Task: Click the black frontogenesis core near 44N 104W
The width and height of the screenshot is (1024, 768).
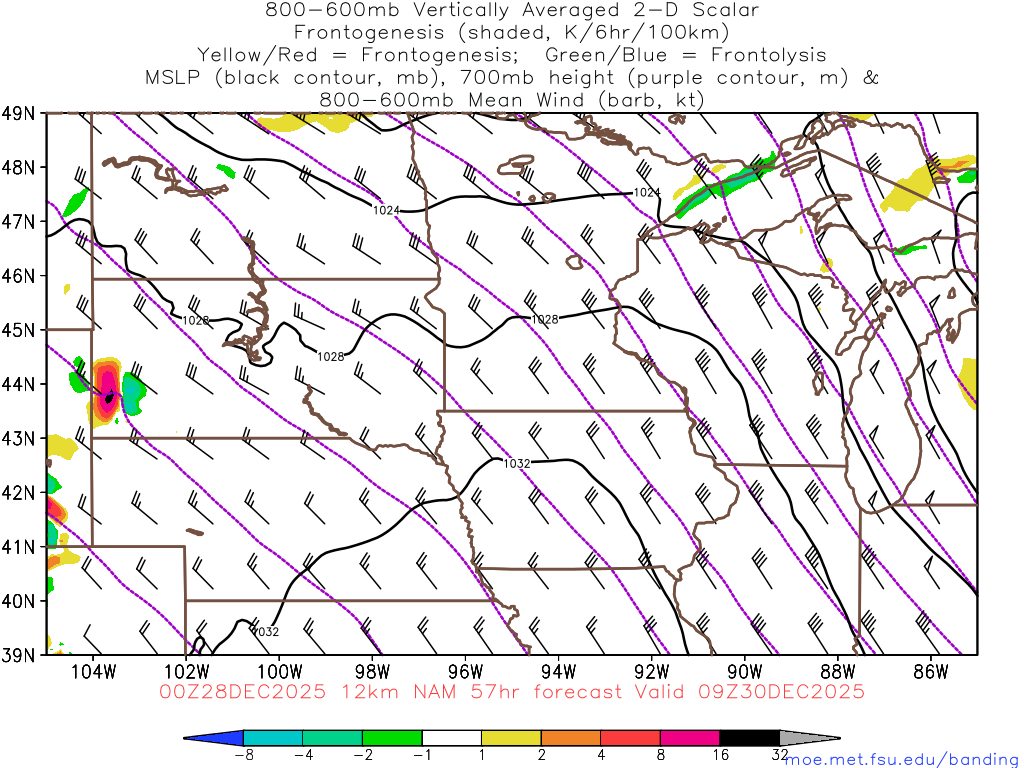Action: pos(108,397)
